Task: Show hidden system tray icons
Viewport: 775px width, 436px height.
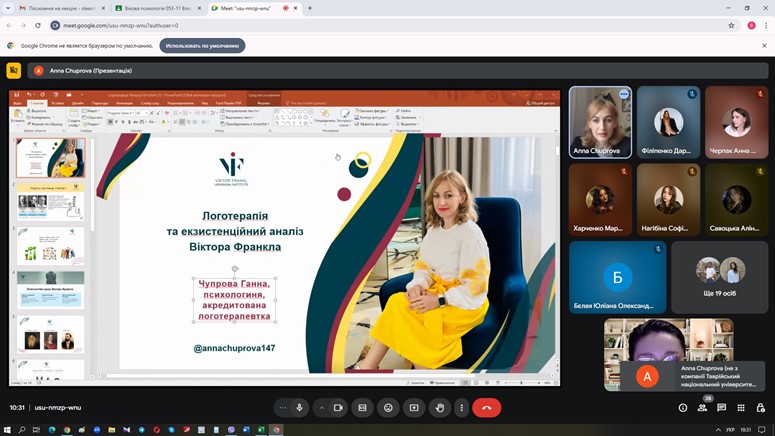Action: 718,430
